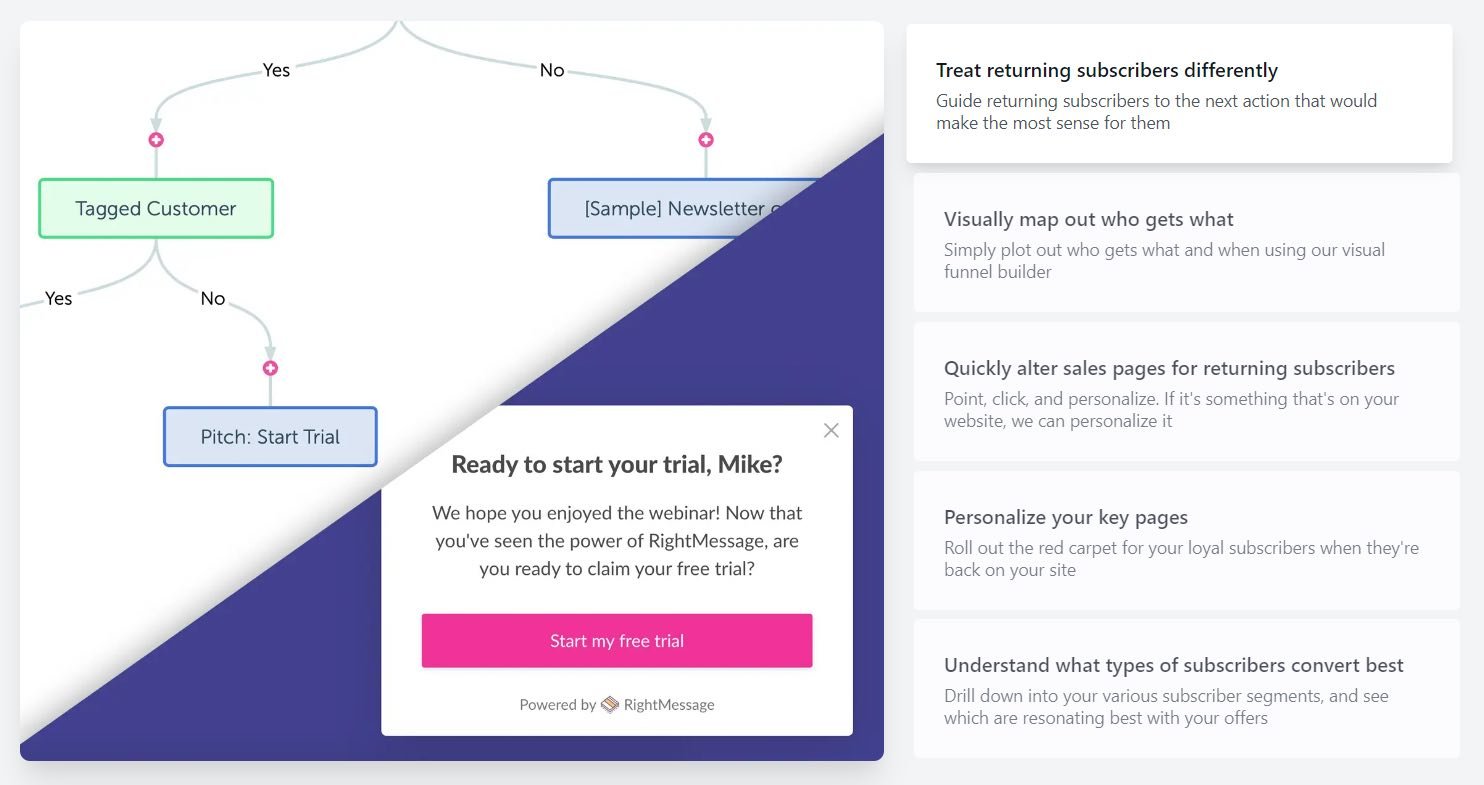Click the Start my free trial button
1484x785 pixels.
(x=616, y=640)
